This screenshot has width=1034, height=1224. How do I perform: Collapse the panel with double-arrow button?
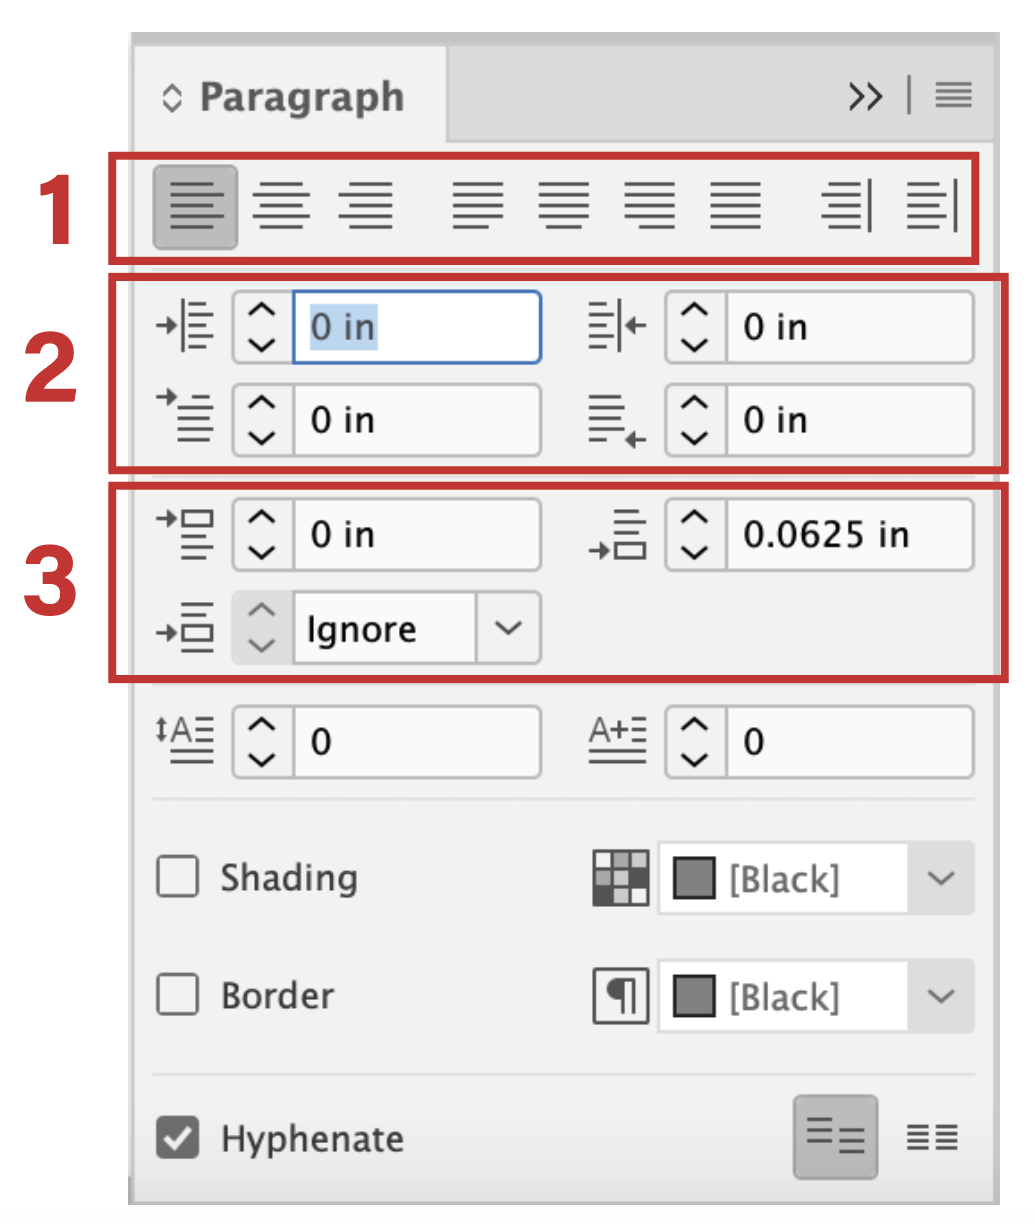tap(866, 97)
